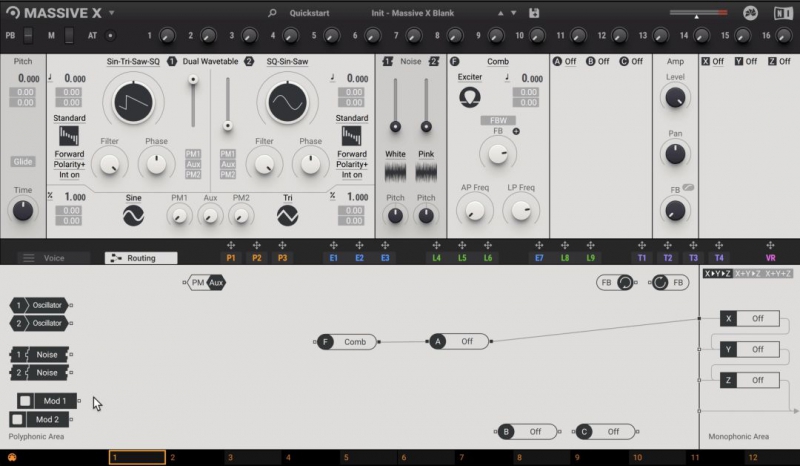800x466 pixels.
Task: Toggle oscillator 1 PM1 button
Action: pyautogui.click(x=193, y=154)
